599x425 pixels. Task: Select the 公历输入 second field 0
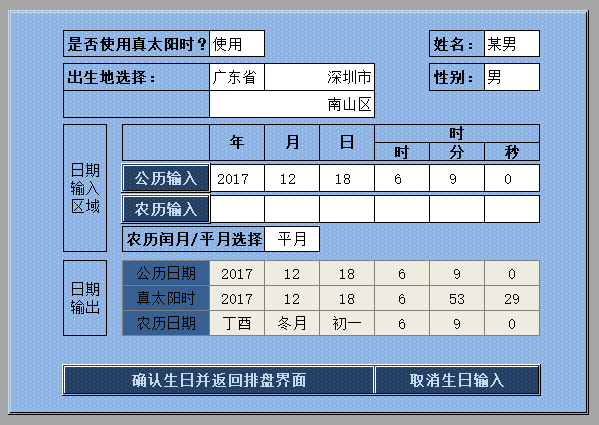512,178
